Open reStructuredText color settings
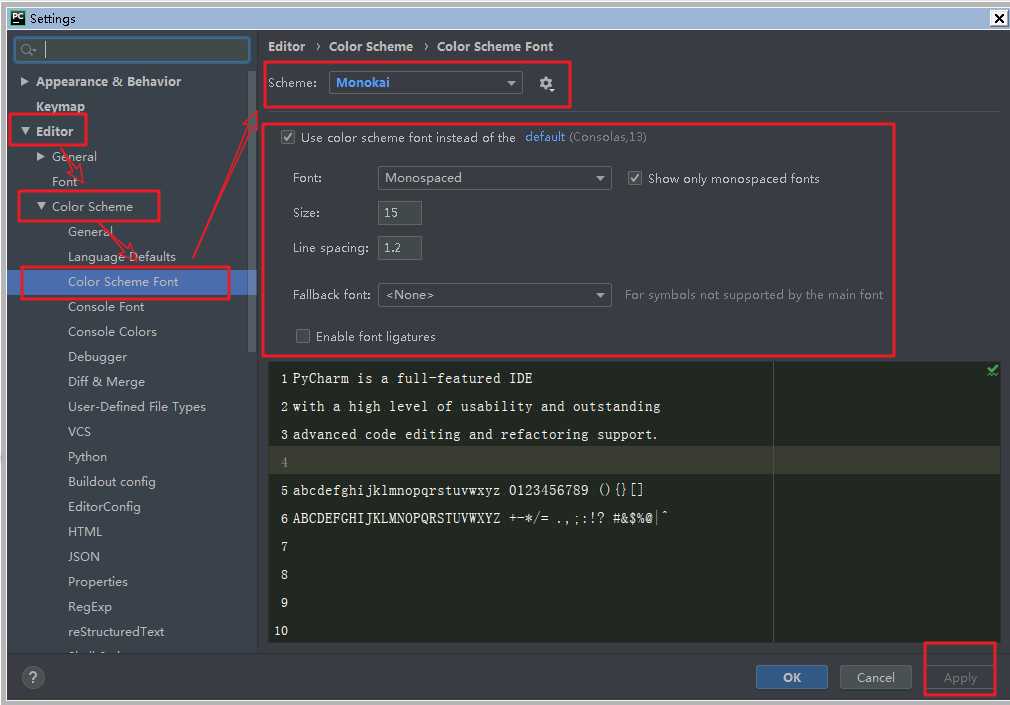Viewport: 1010px width, 705px height. [115, 632]
